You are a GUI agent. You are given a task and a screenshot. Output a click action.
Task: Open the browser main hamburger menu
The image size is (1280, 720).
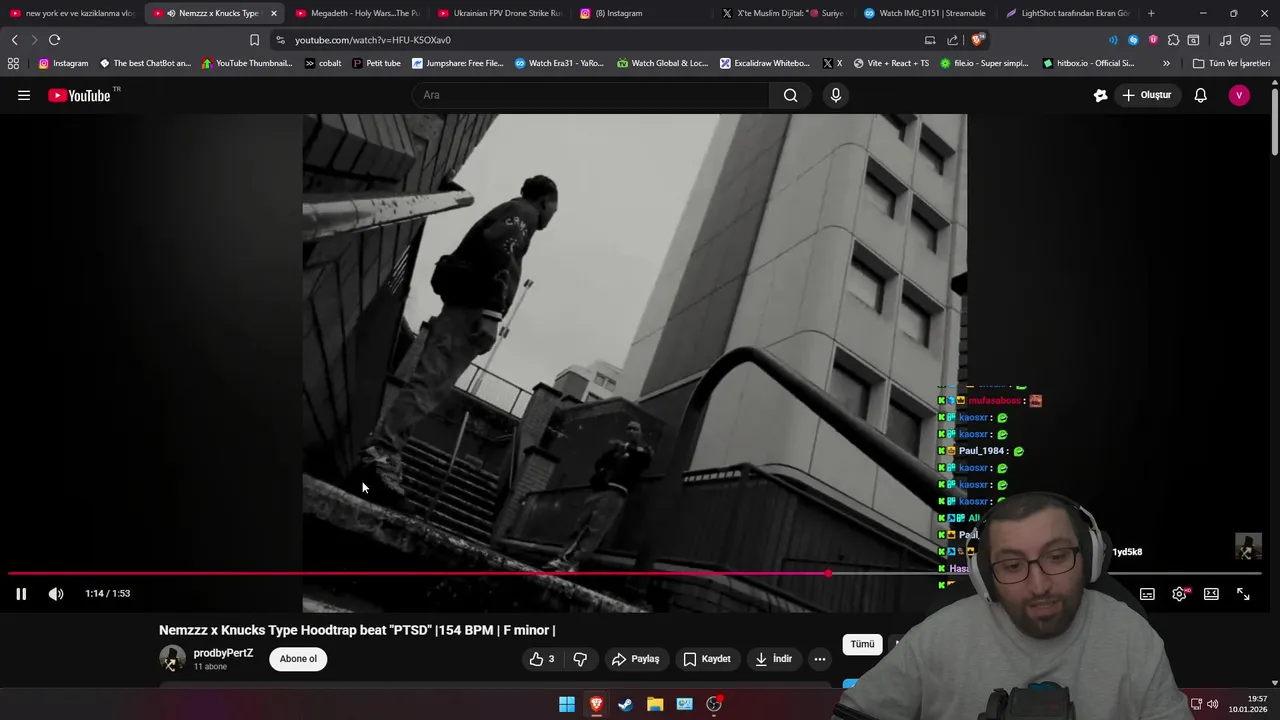point(1265,40)
